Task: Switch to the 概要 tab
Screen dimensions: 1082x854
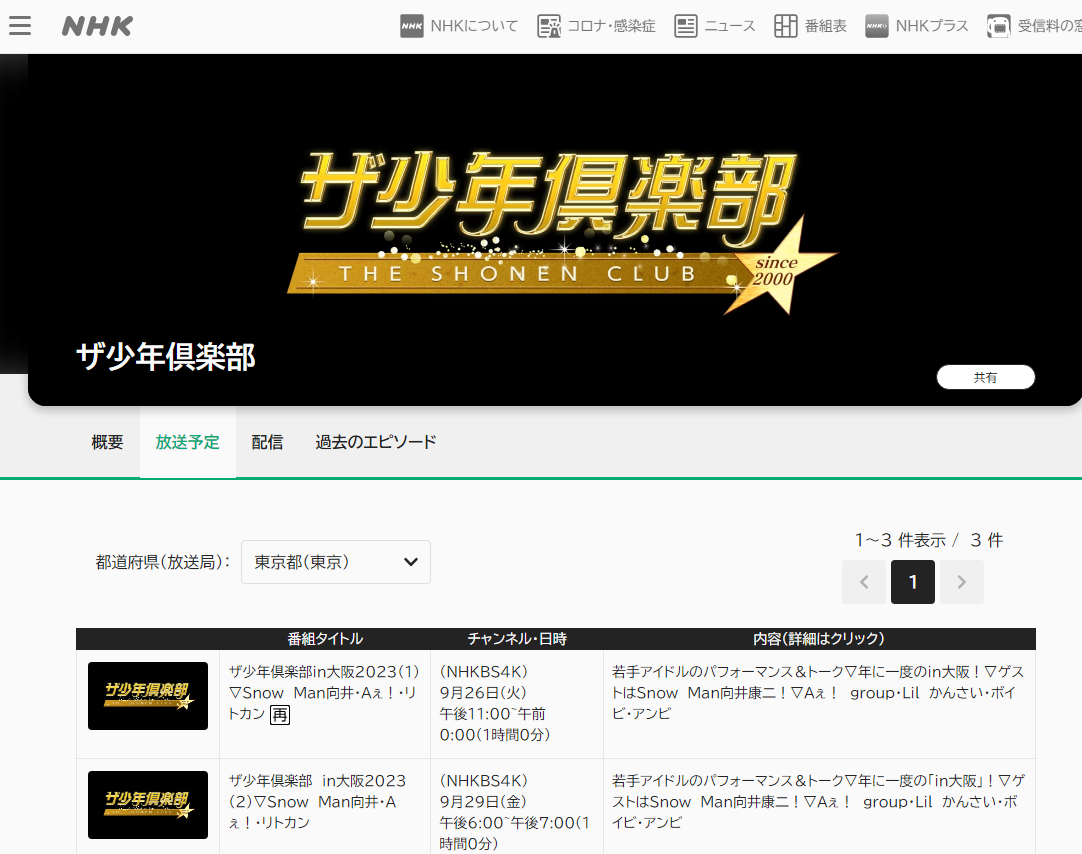Action: [x=108, y=442]
